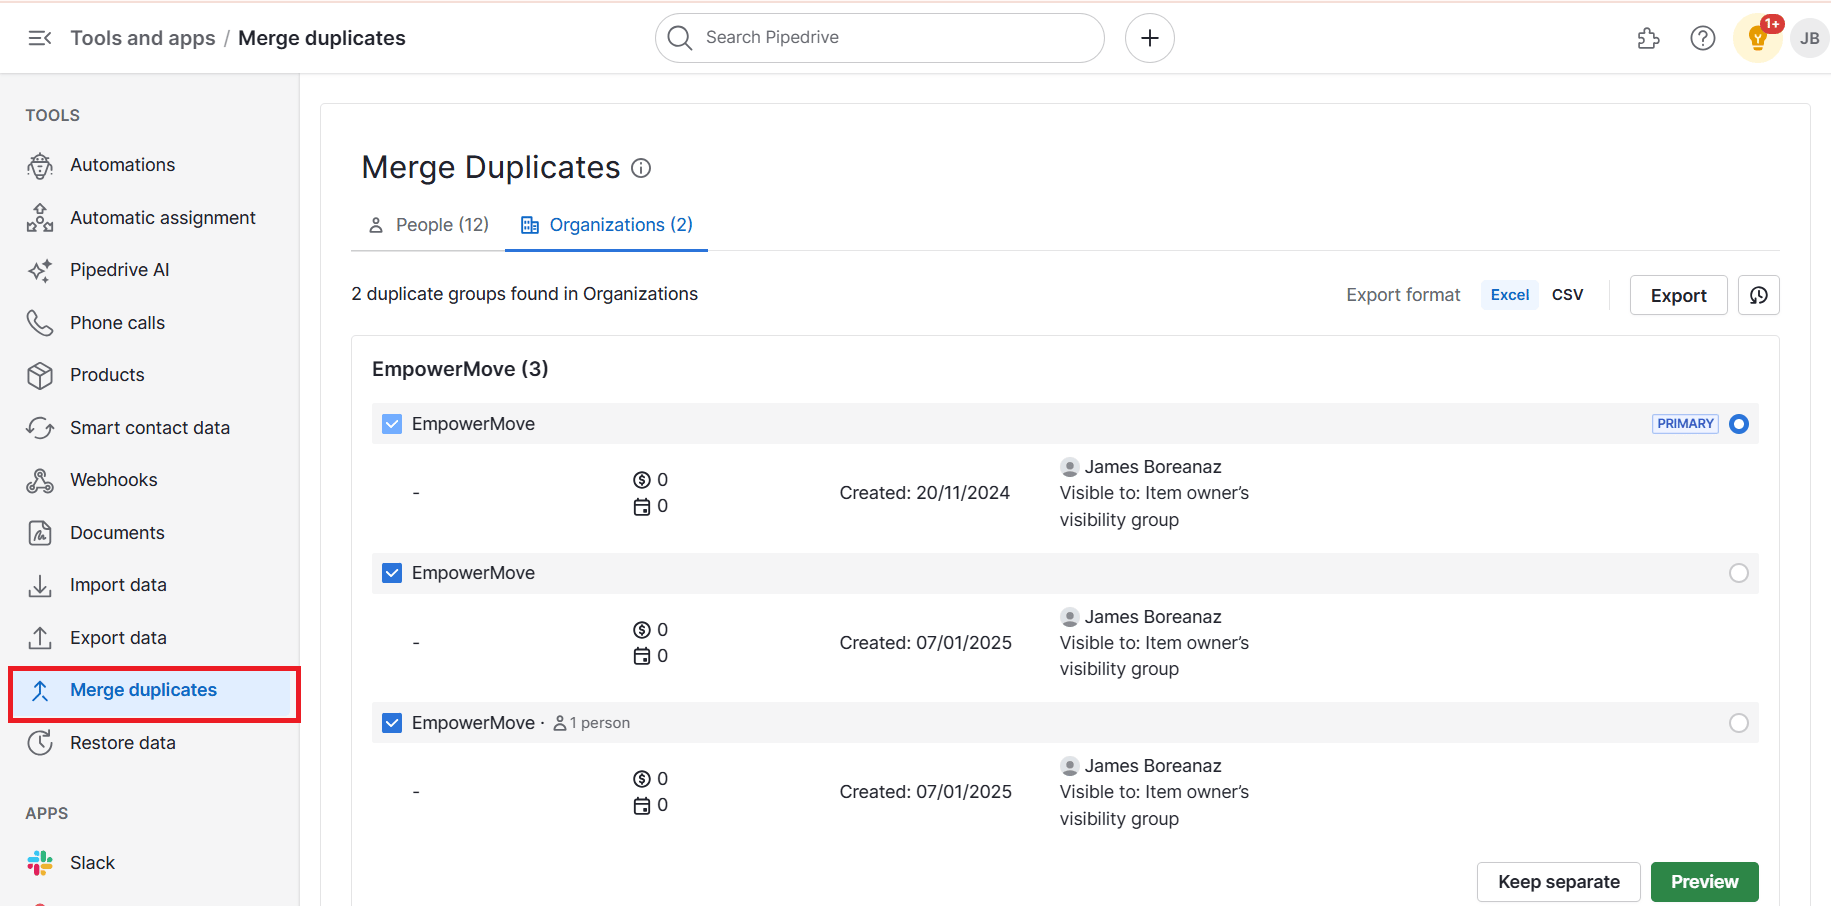Viewport: 1831px width, 906px height.
Task: Click the history icon beside Export
Action: tap(1758, 295)
